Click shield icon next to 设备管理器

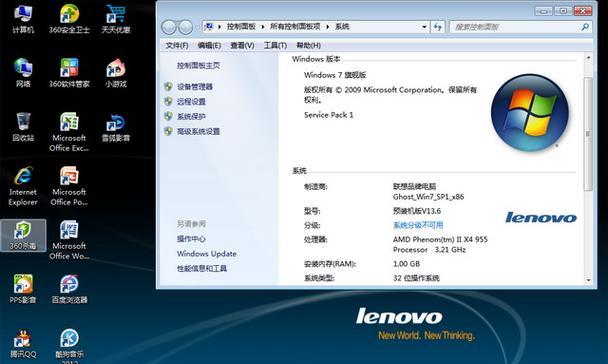pos(168,86)
